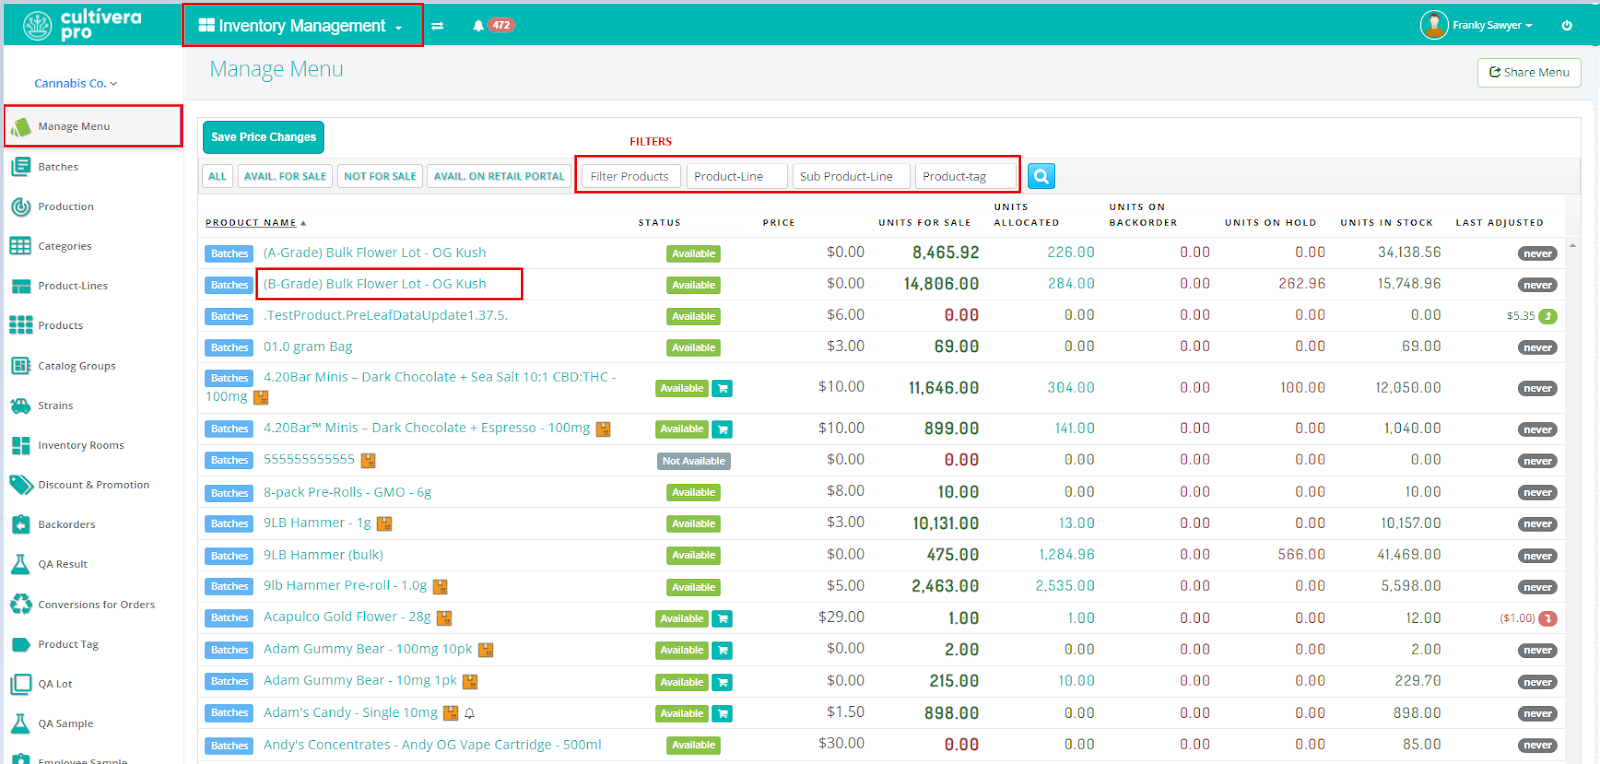Click cart icon on Acapulco Gold Flower row

(722, 619)
